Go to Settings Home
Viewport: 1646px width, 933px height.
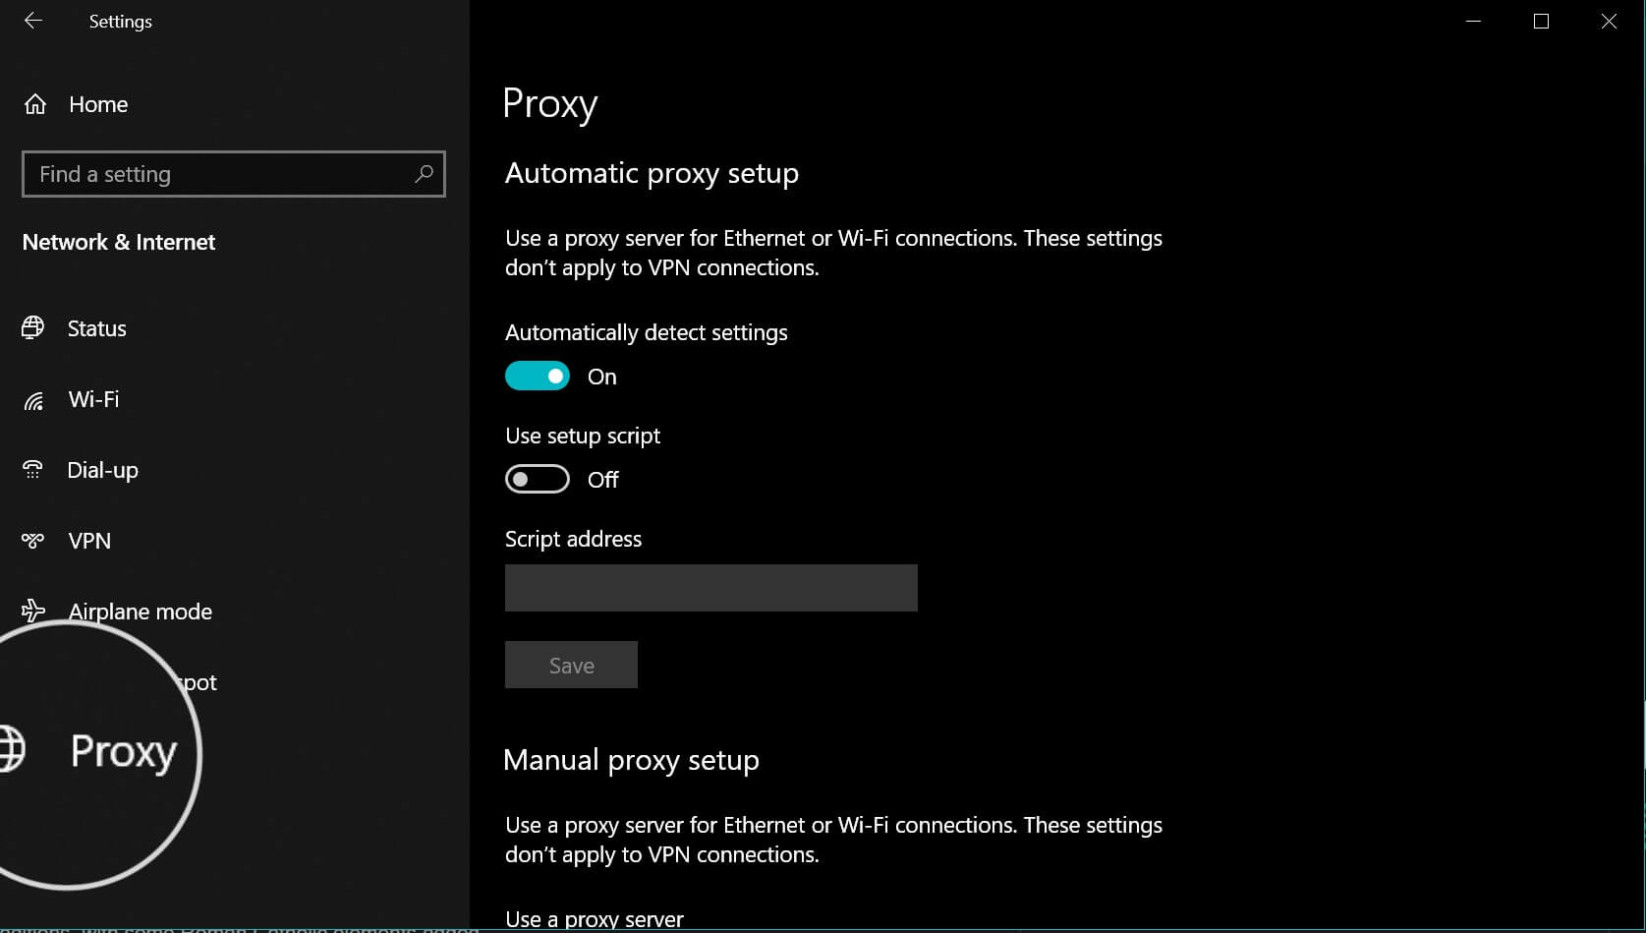[98, 104]
